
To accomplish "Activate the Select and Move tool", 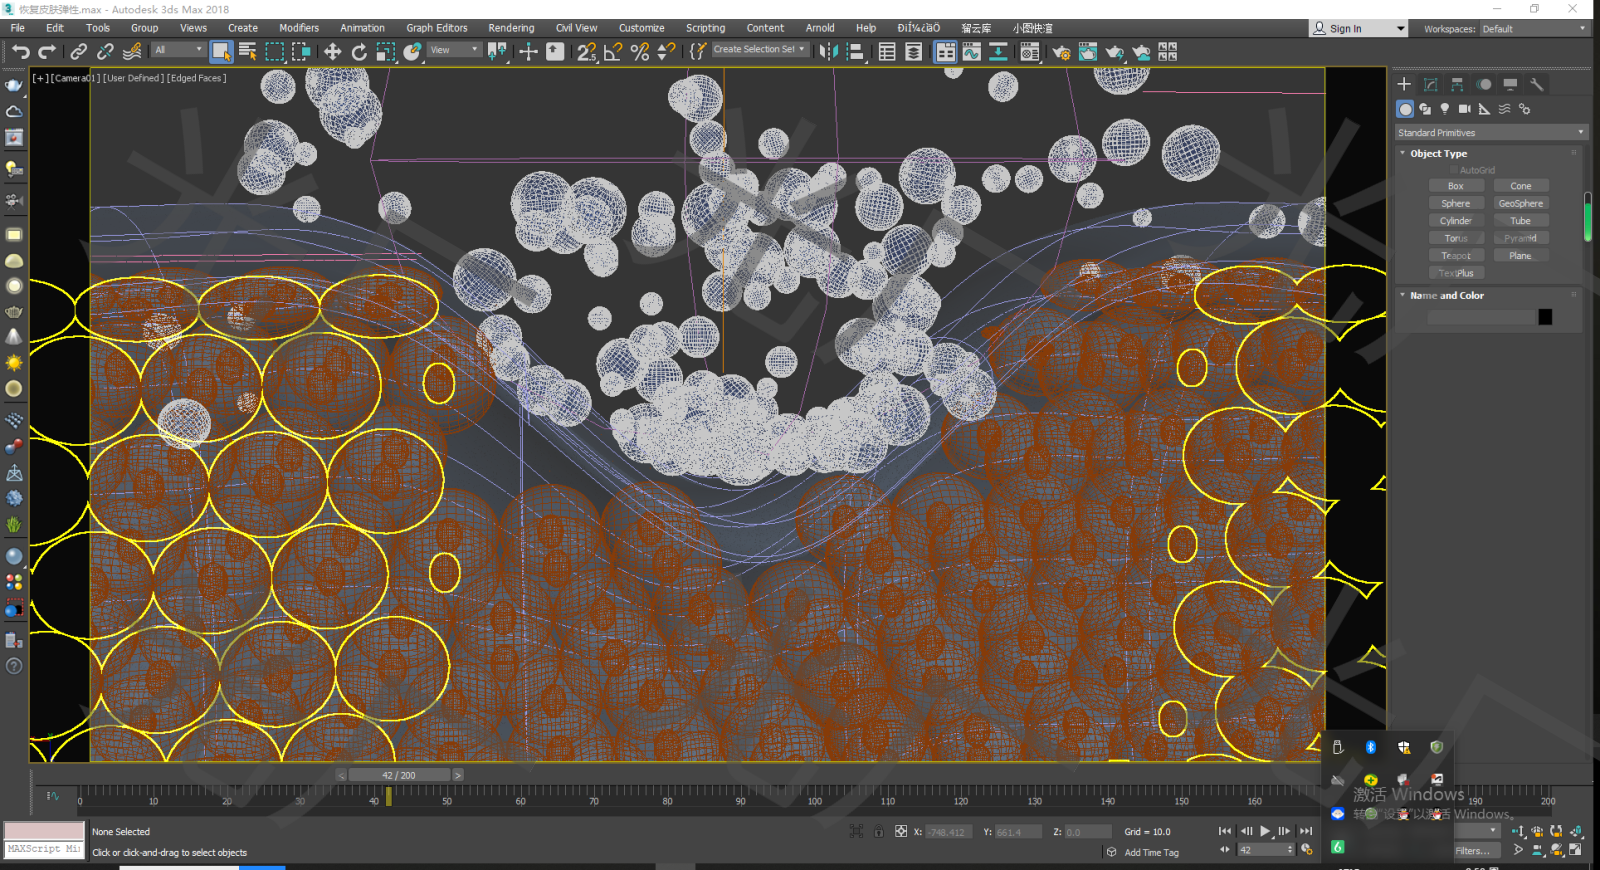I will pyautogui.click(x=332, y=51).
